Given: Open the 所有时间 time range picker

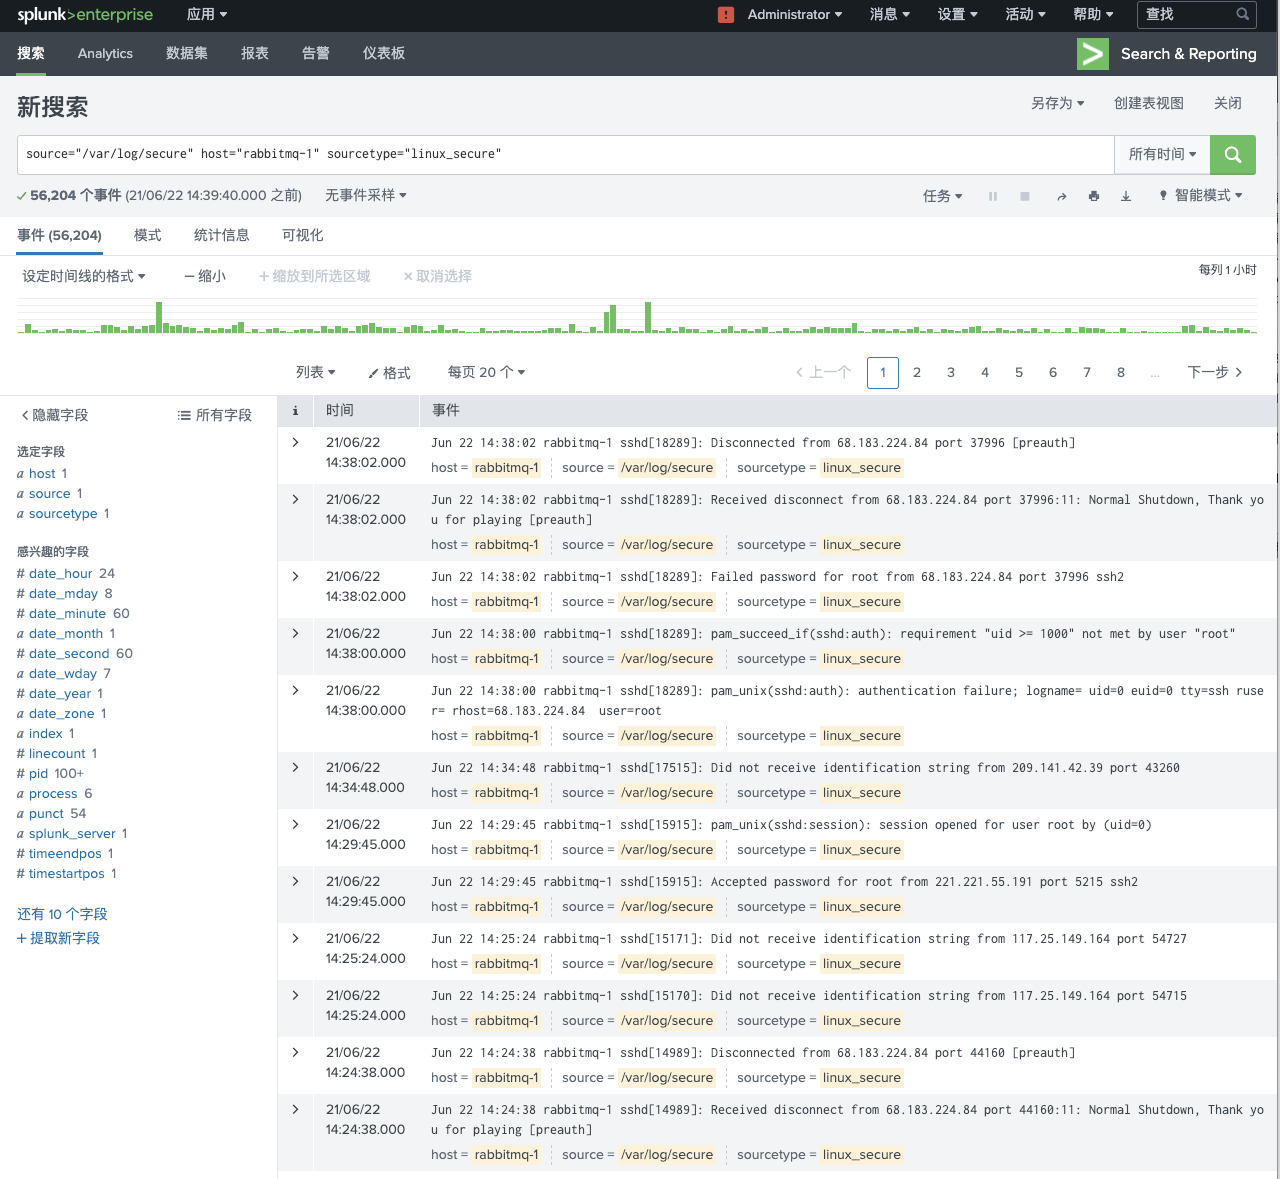Looking at the screenshot, I should pyautogui.click(x=1162, y=154).
